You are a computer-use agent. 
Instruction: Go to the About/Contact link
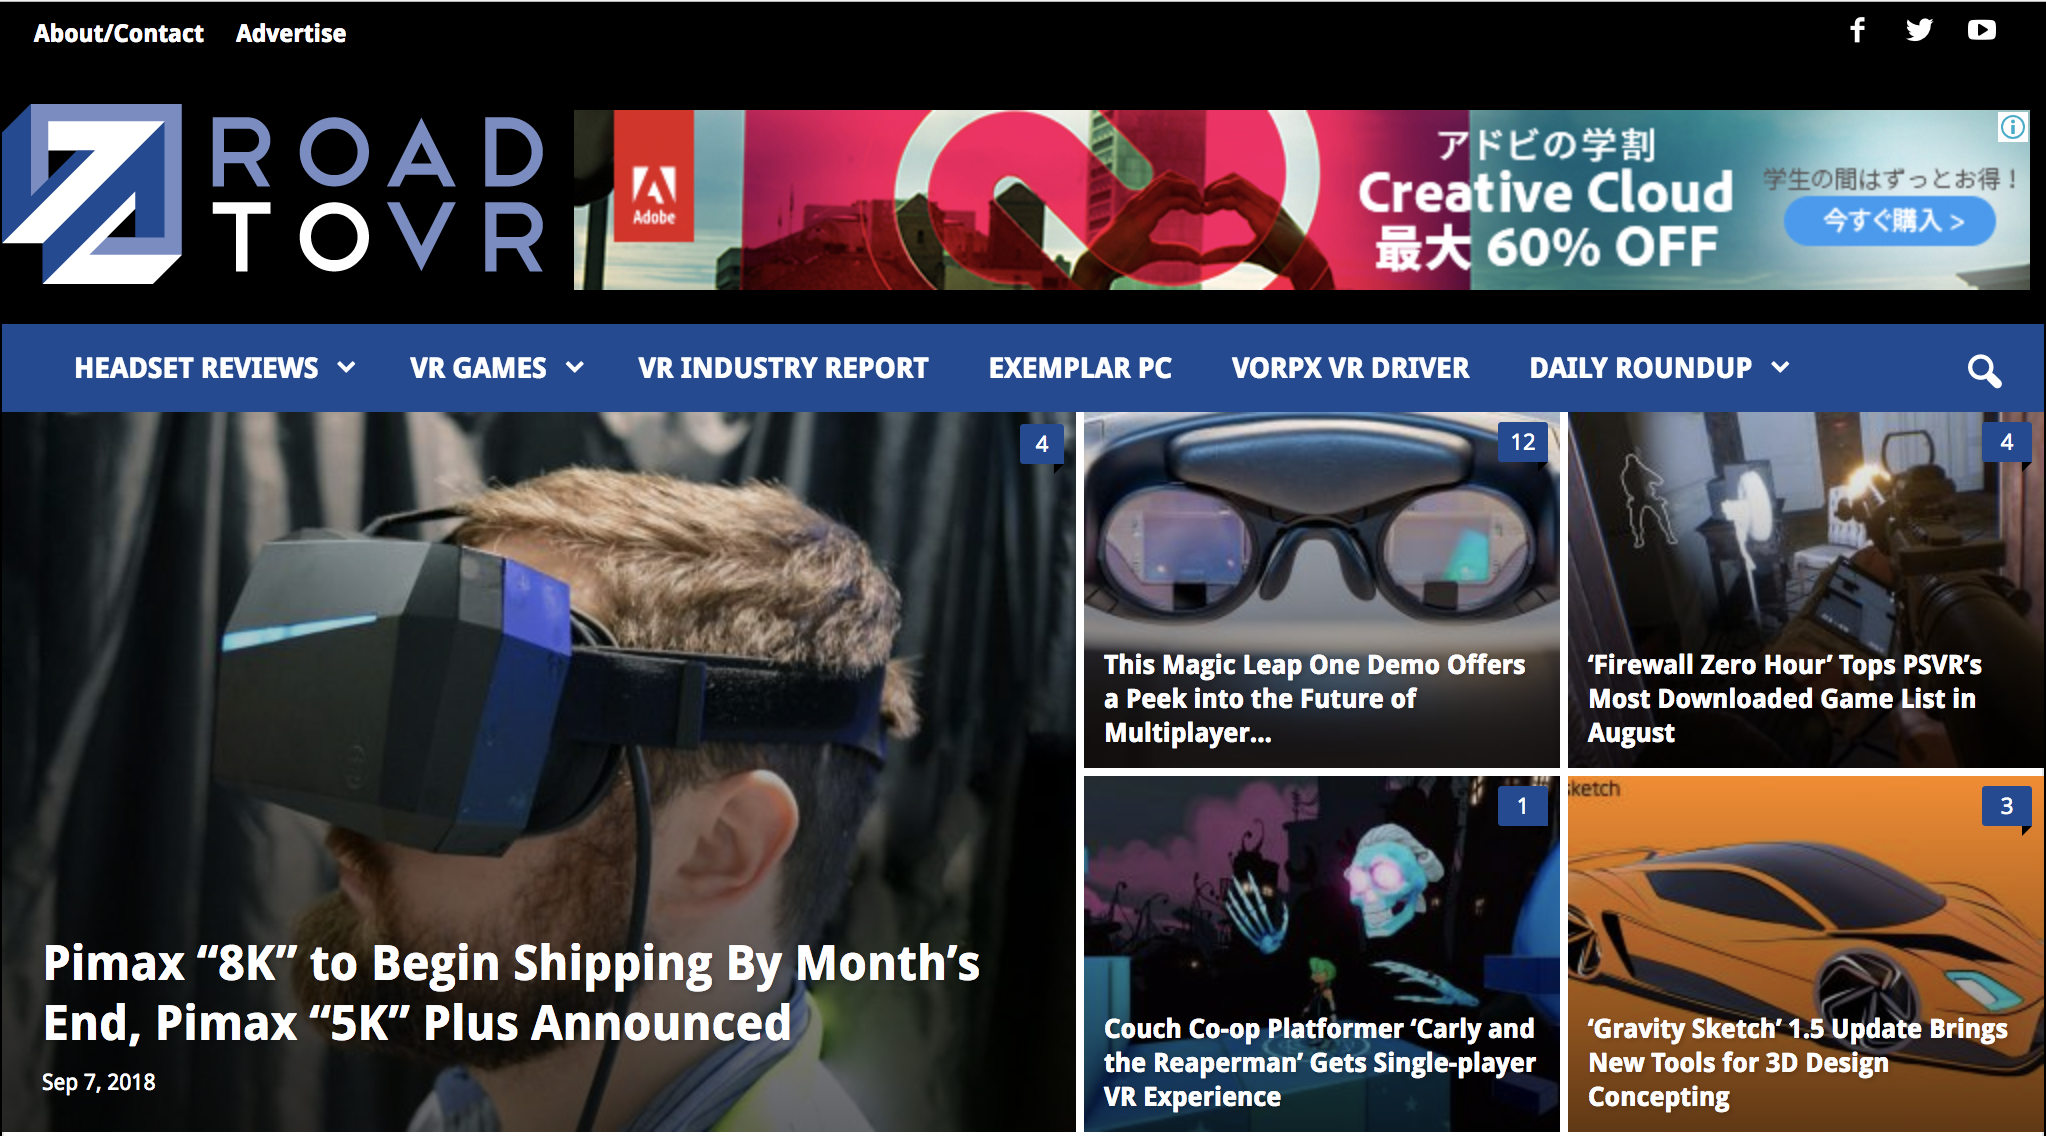[x=119, y=33]
